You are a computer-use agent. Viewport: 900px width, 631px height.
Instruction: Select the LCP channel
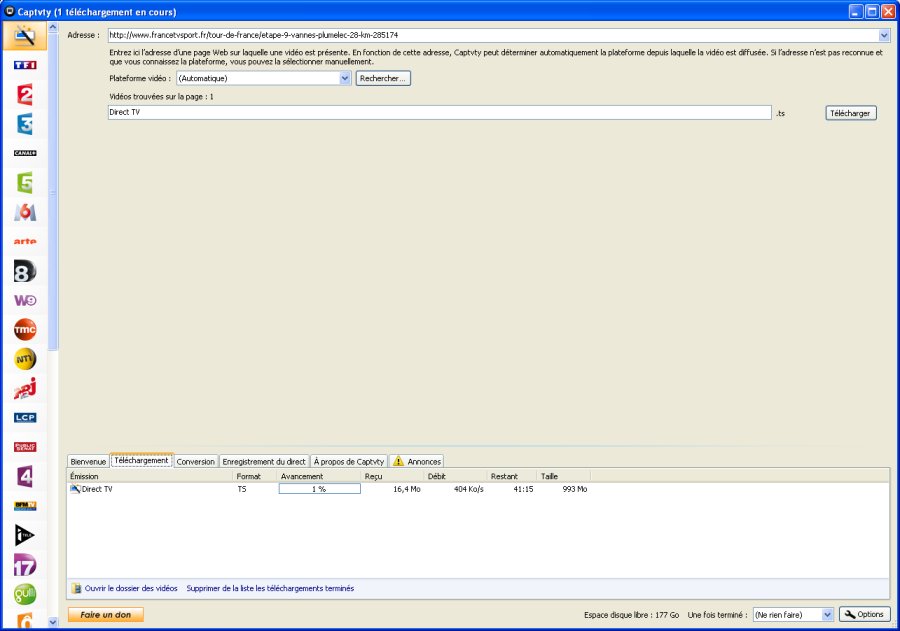click(x=25, y=417)
